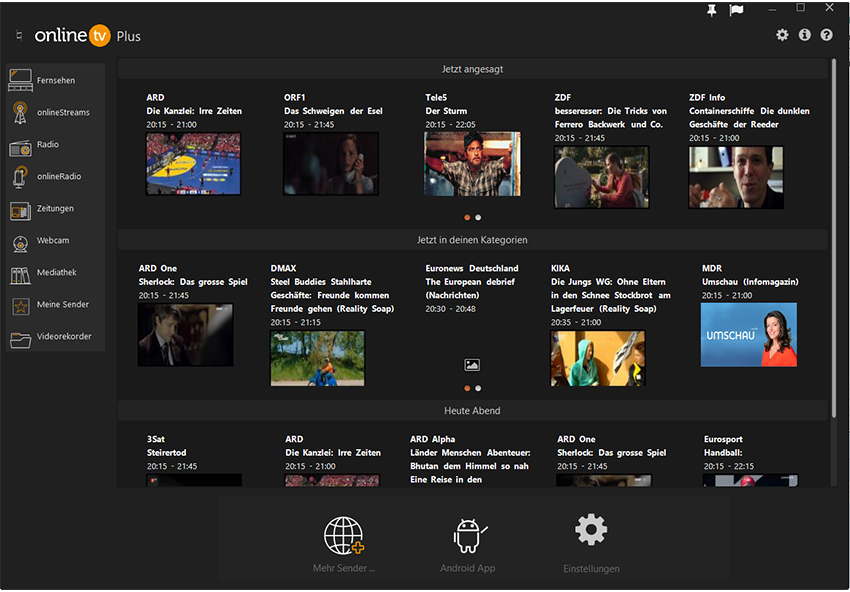The image size is (850, 592).
Task: Switch to Mediathek menu label
Action: click(56, 272)
